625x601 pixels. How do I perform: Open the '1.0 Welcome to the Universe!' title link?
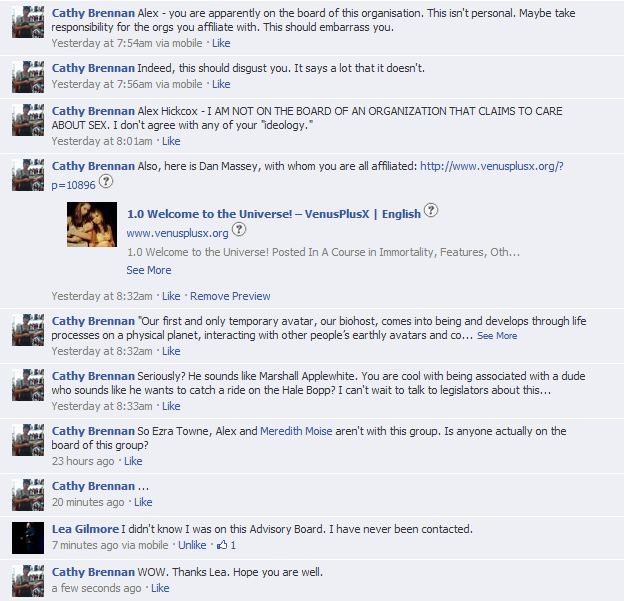pos(274,214)
